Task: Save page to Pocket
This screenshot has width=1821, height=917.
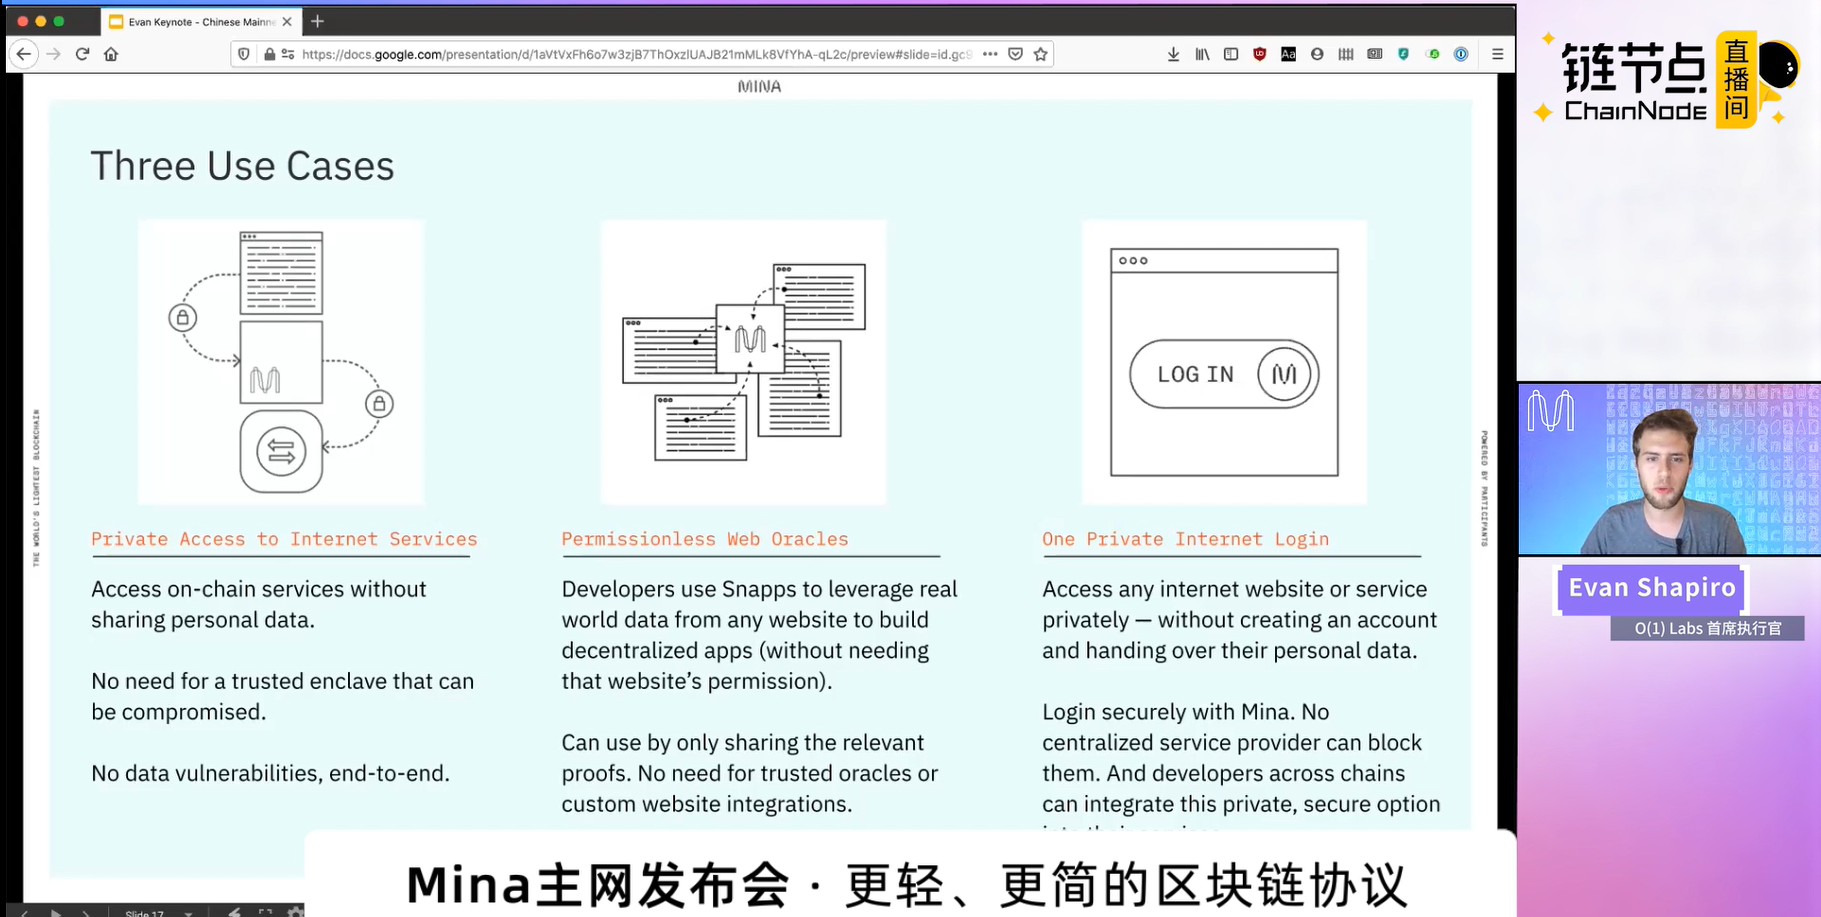Action: [1015, 54]
